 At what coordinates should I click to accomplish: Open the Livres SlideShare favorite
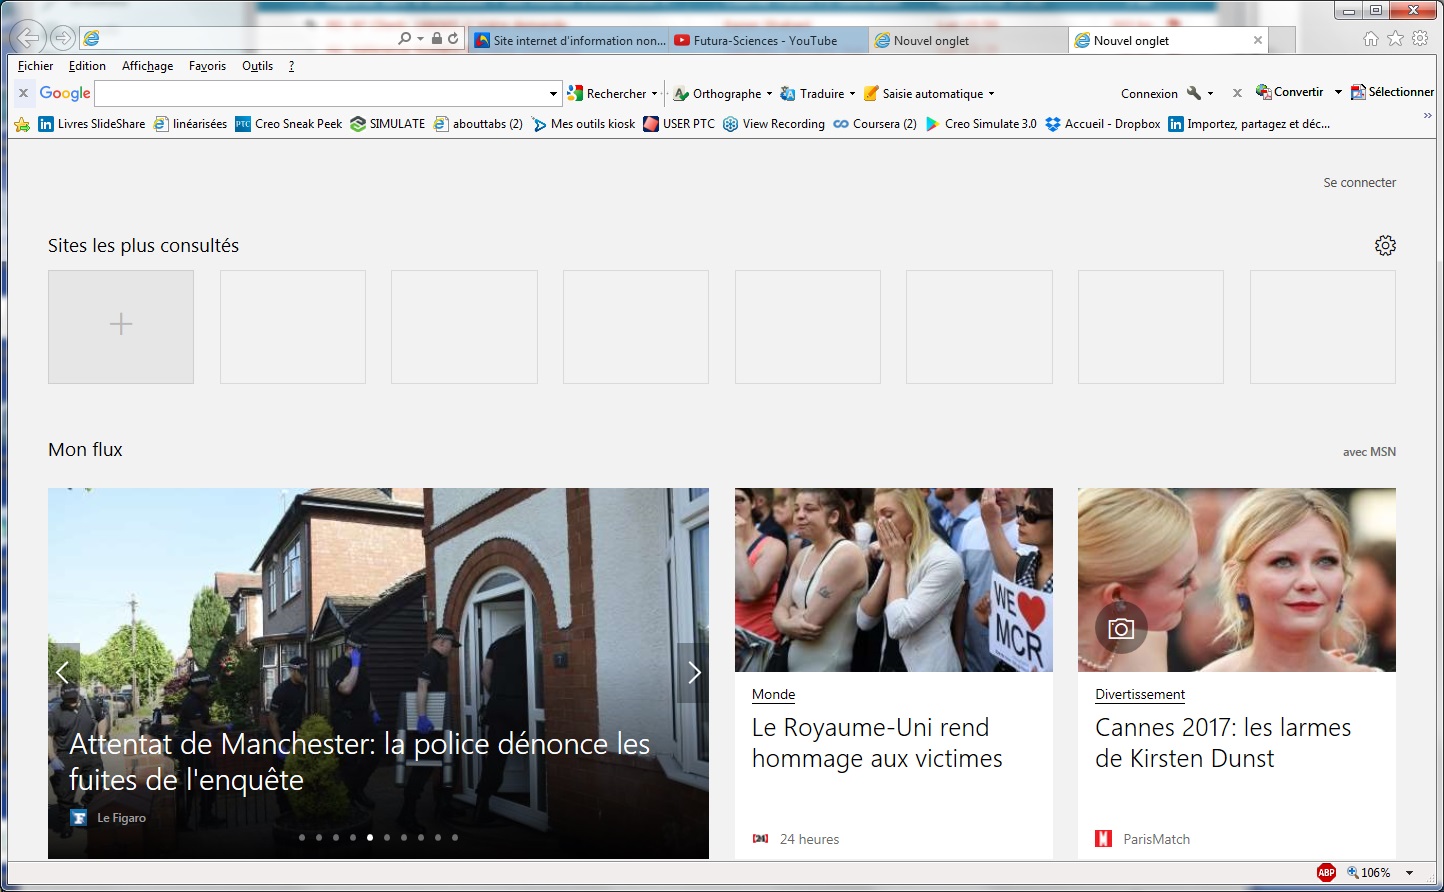[92, 124]
